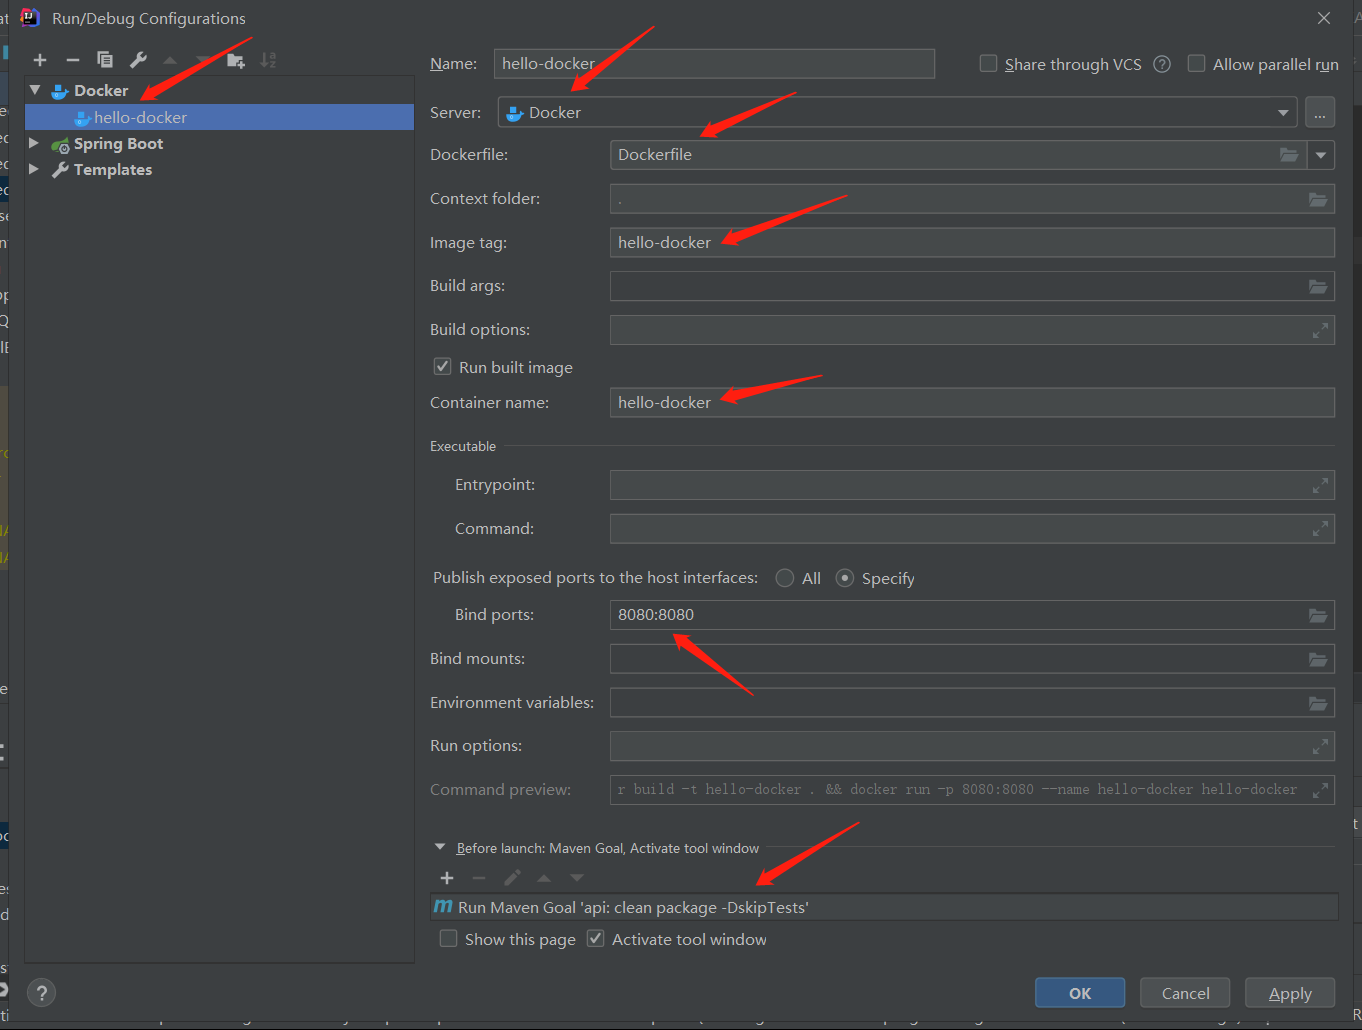1362x1030 pixels.
Task: Click the help icon beside Share through VCS
Action: [1162, 64]
